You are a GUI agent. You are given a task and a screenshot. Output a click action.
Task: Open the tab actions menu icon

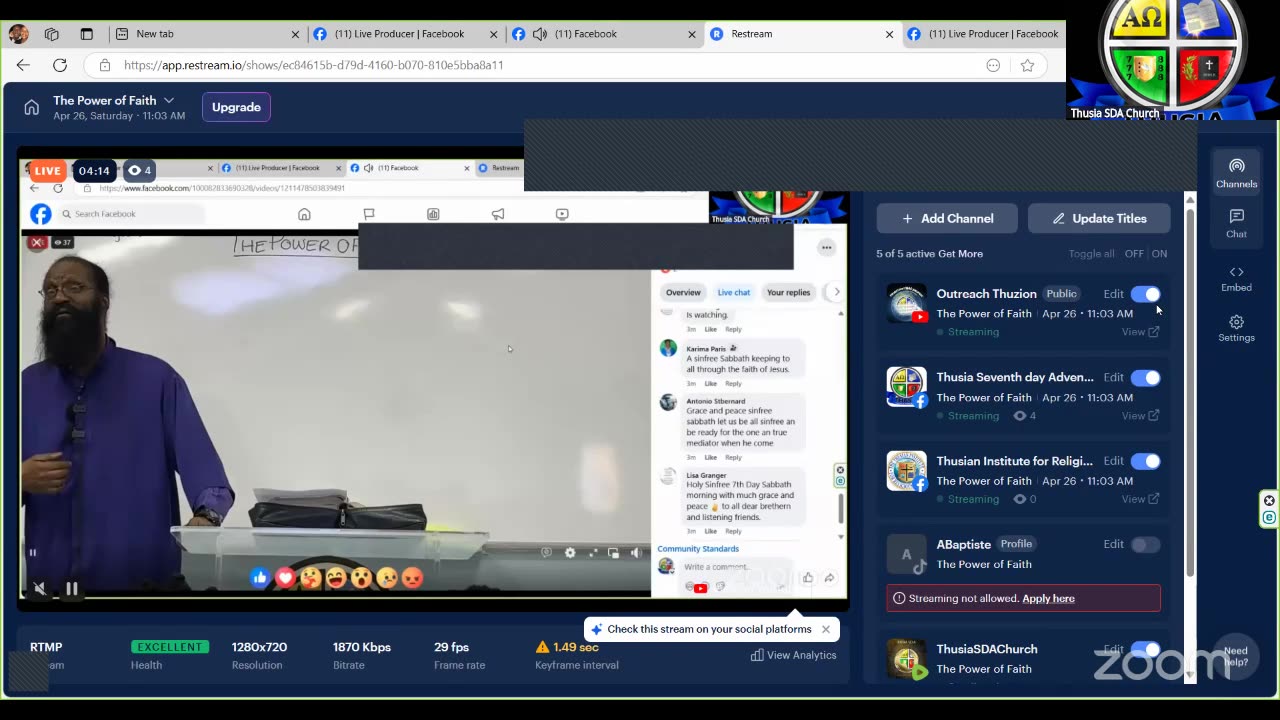[x=87, y=34]
